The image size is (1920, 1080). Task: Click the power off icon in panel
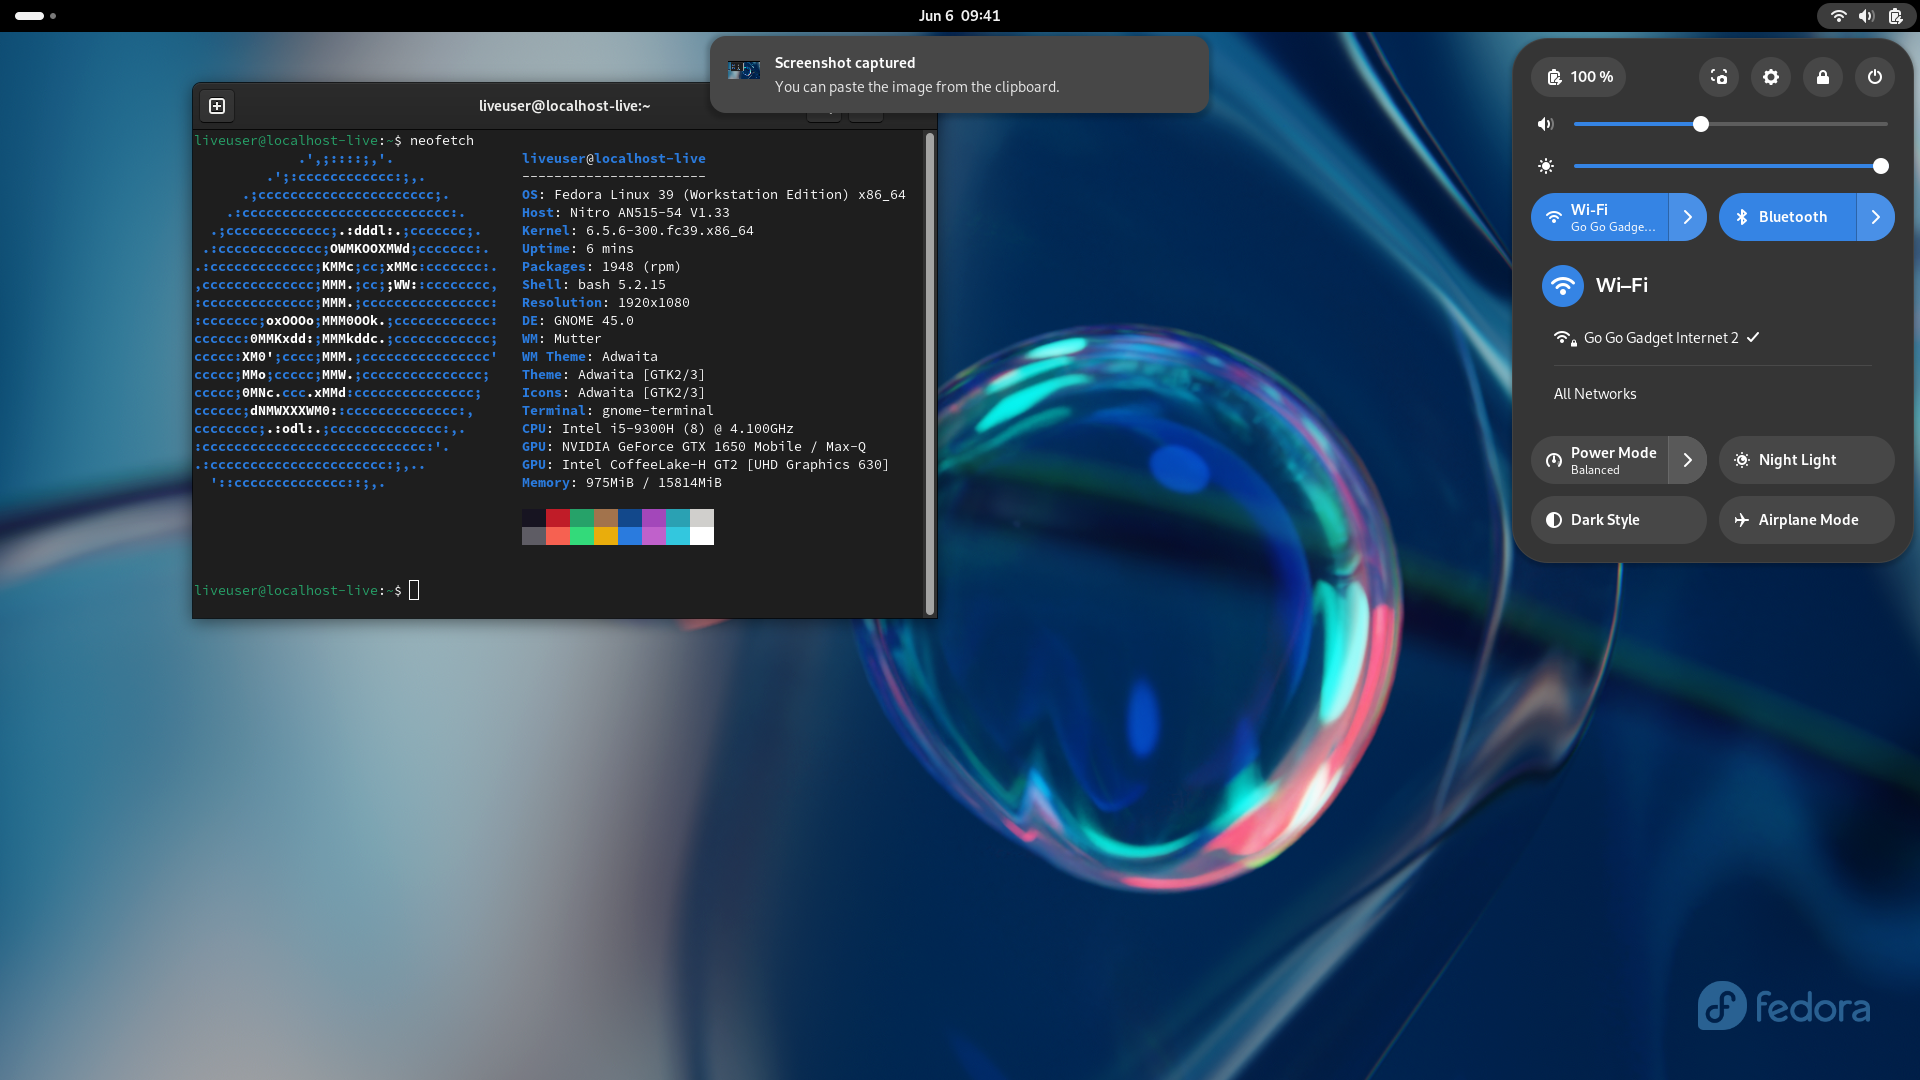point(1874,76)
